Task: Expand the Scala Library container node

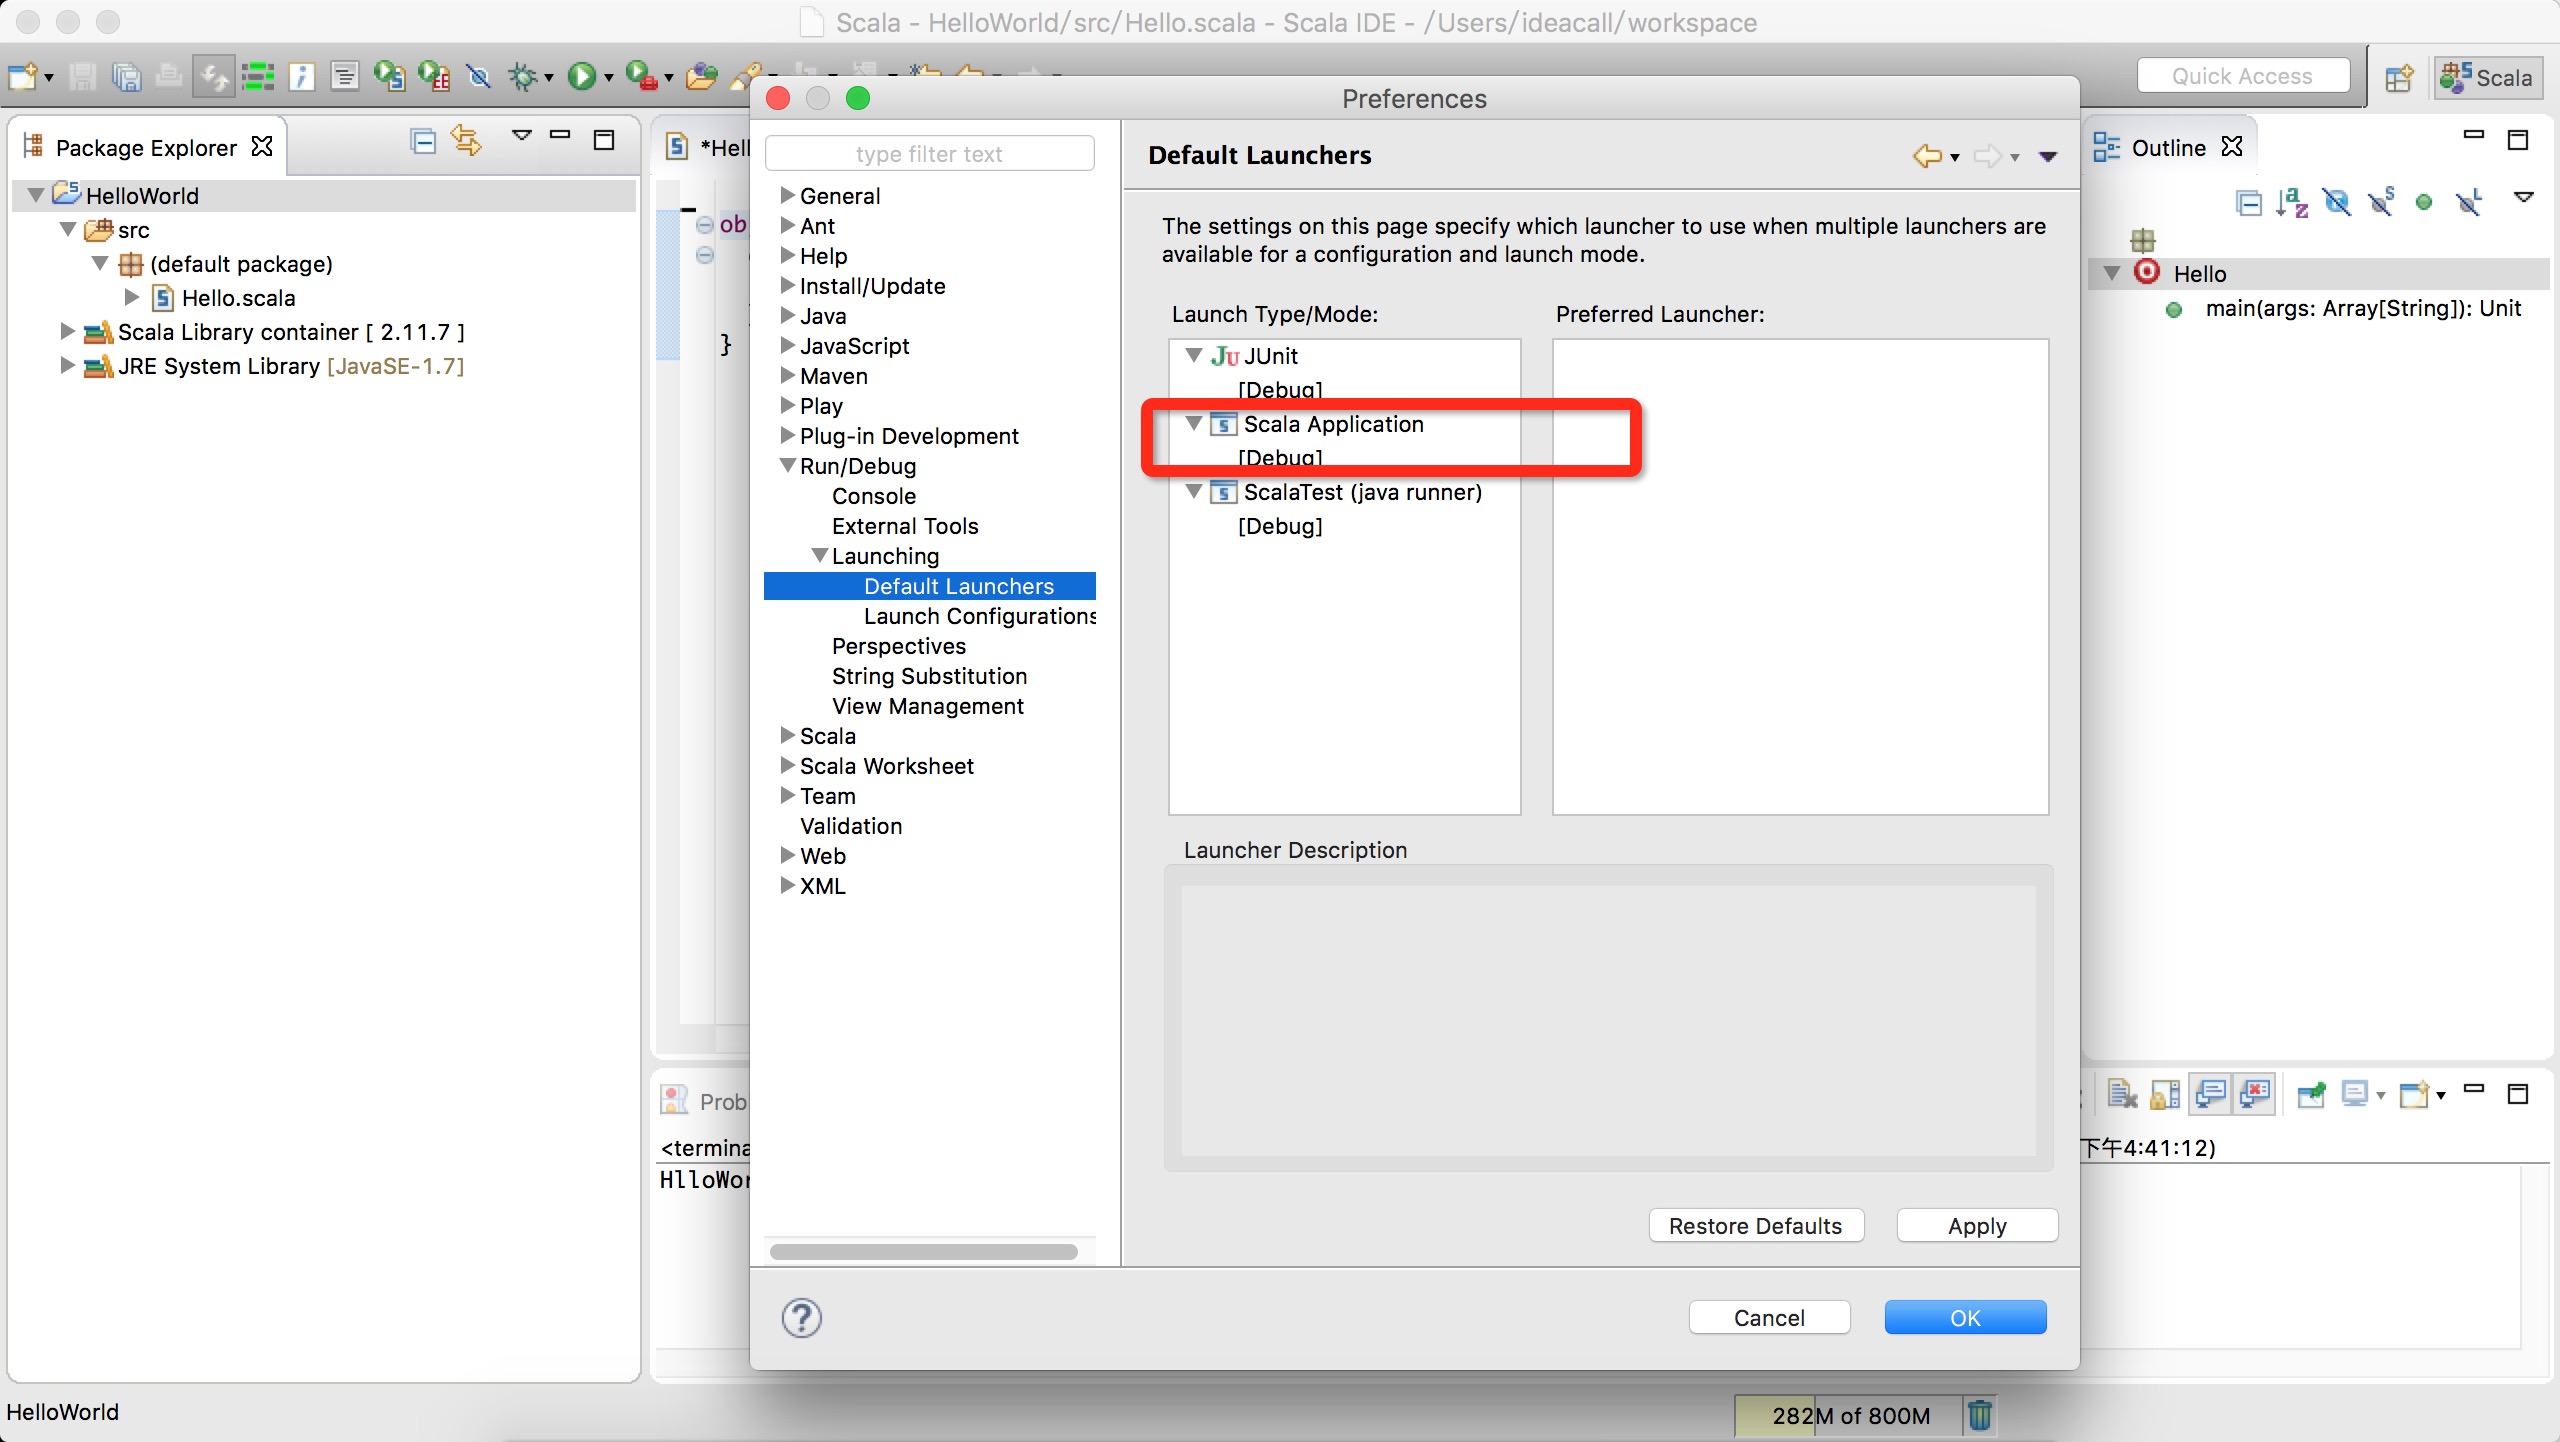Action: click(x=67, y=331)
